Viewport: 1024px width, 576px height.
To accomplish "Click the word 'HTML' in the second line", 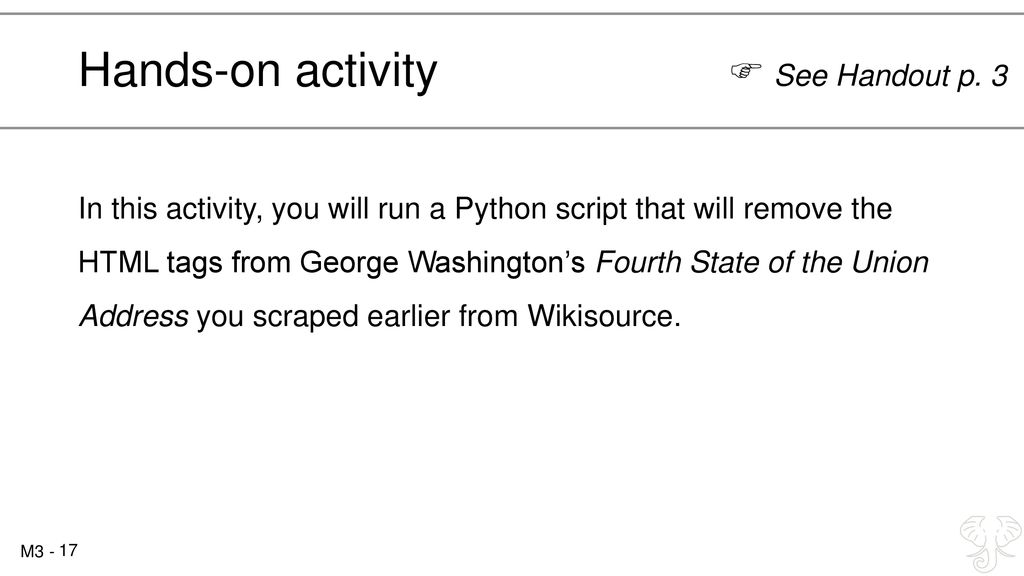I will click(x=118, y=263).
